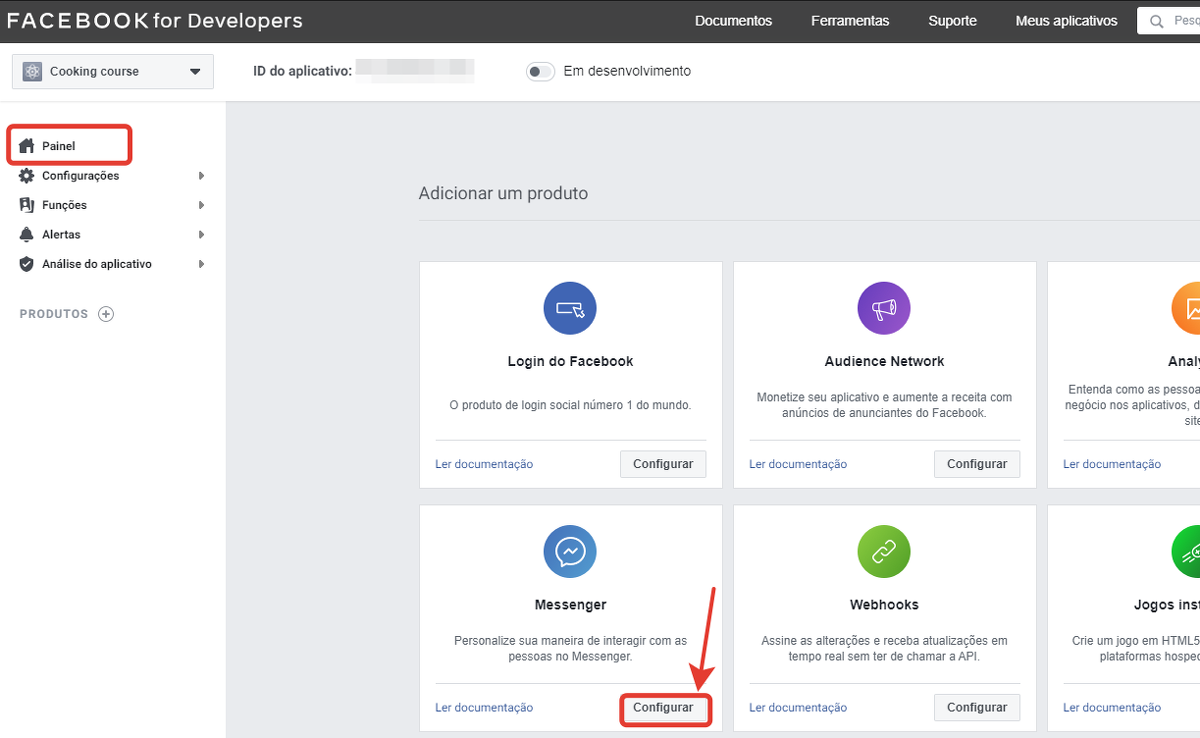This screenshot has width=1200, height=738.
Task: Expand the Análise do aplicativo arrow
Action: click(201, 264)
